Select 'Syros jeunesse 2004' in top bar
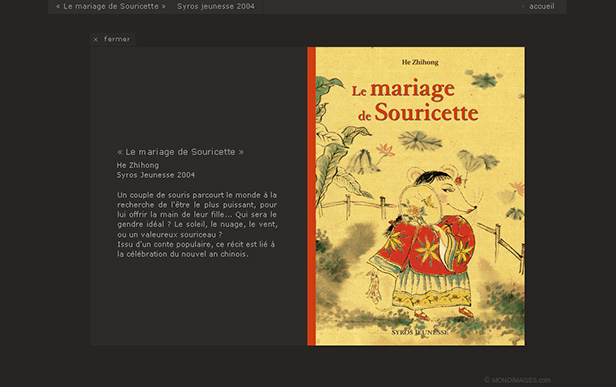 pos(216,6)
